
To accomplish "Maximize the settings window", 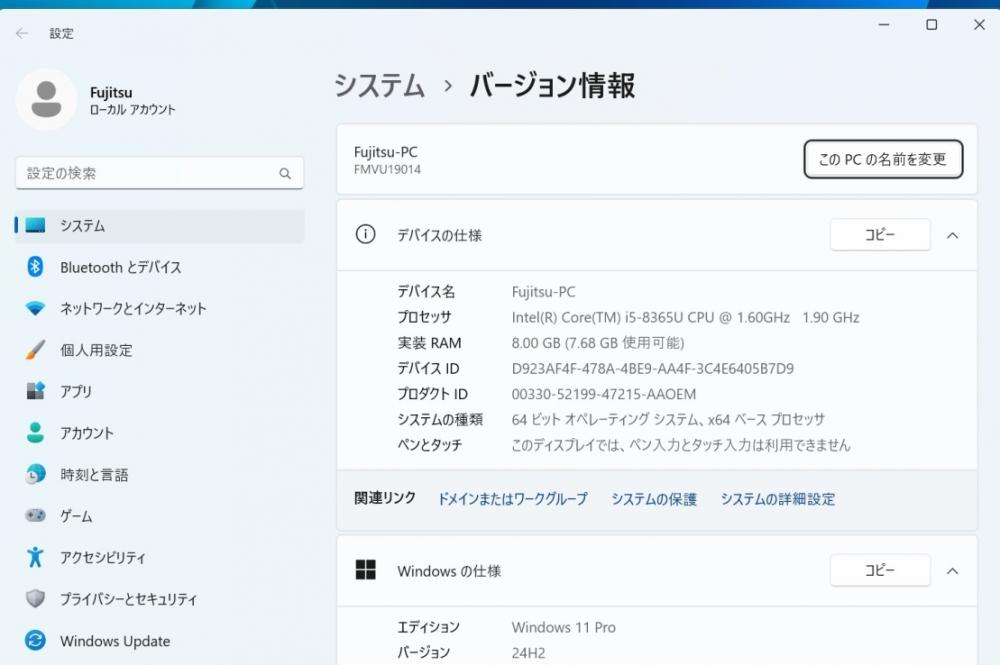I will pos(932,25).
